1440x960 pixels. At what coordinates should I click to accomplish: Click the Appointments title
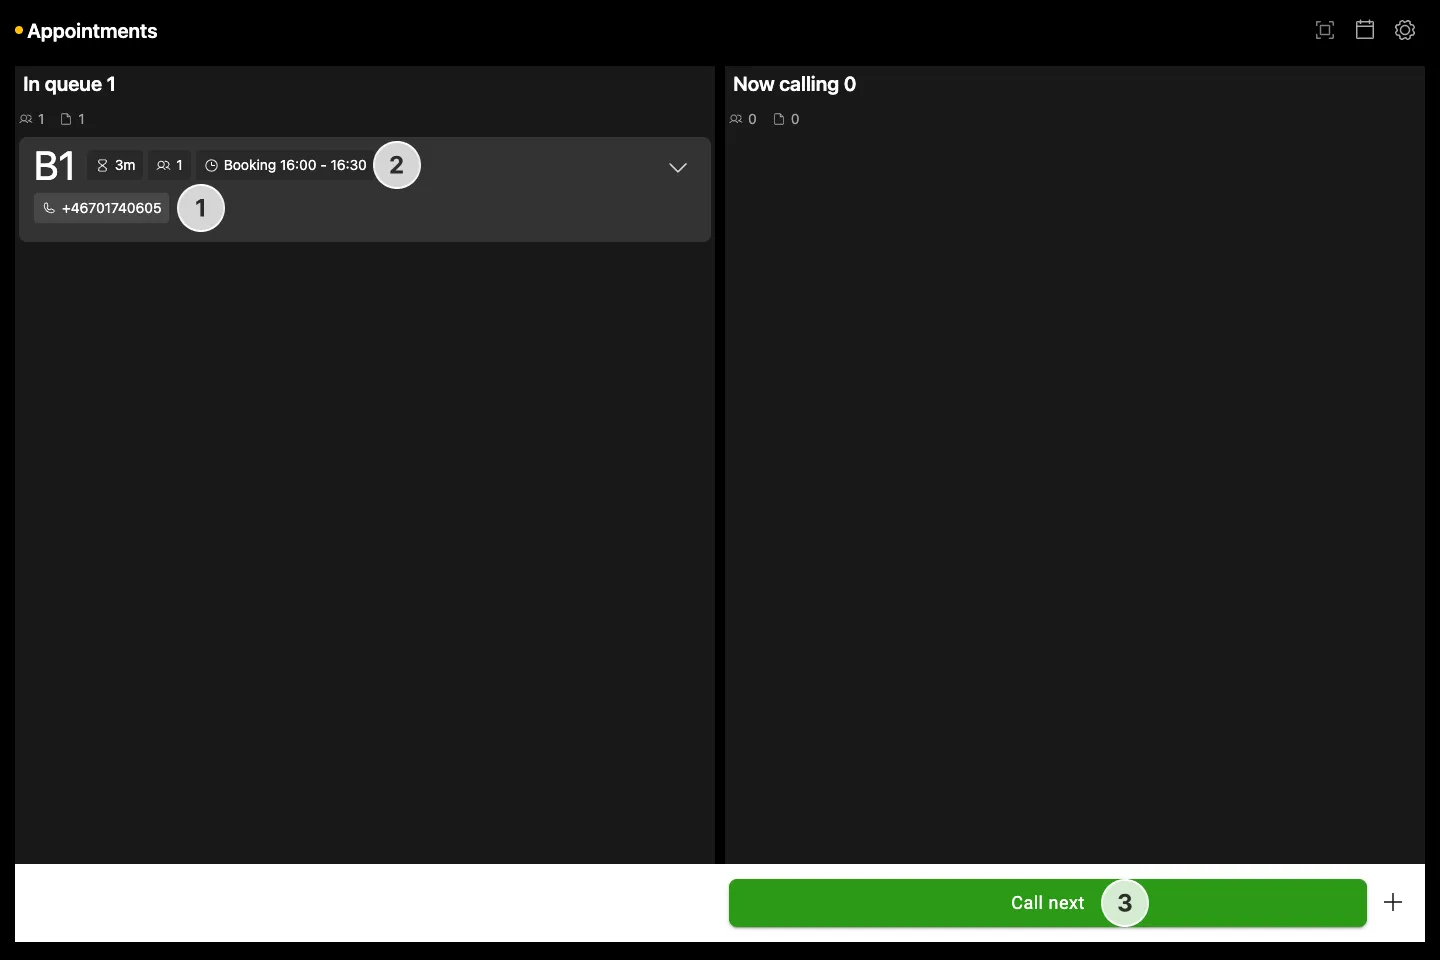[92, 31]
